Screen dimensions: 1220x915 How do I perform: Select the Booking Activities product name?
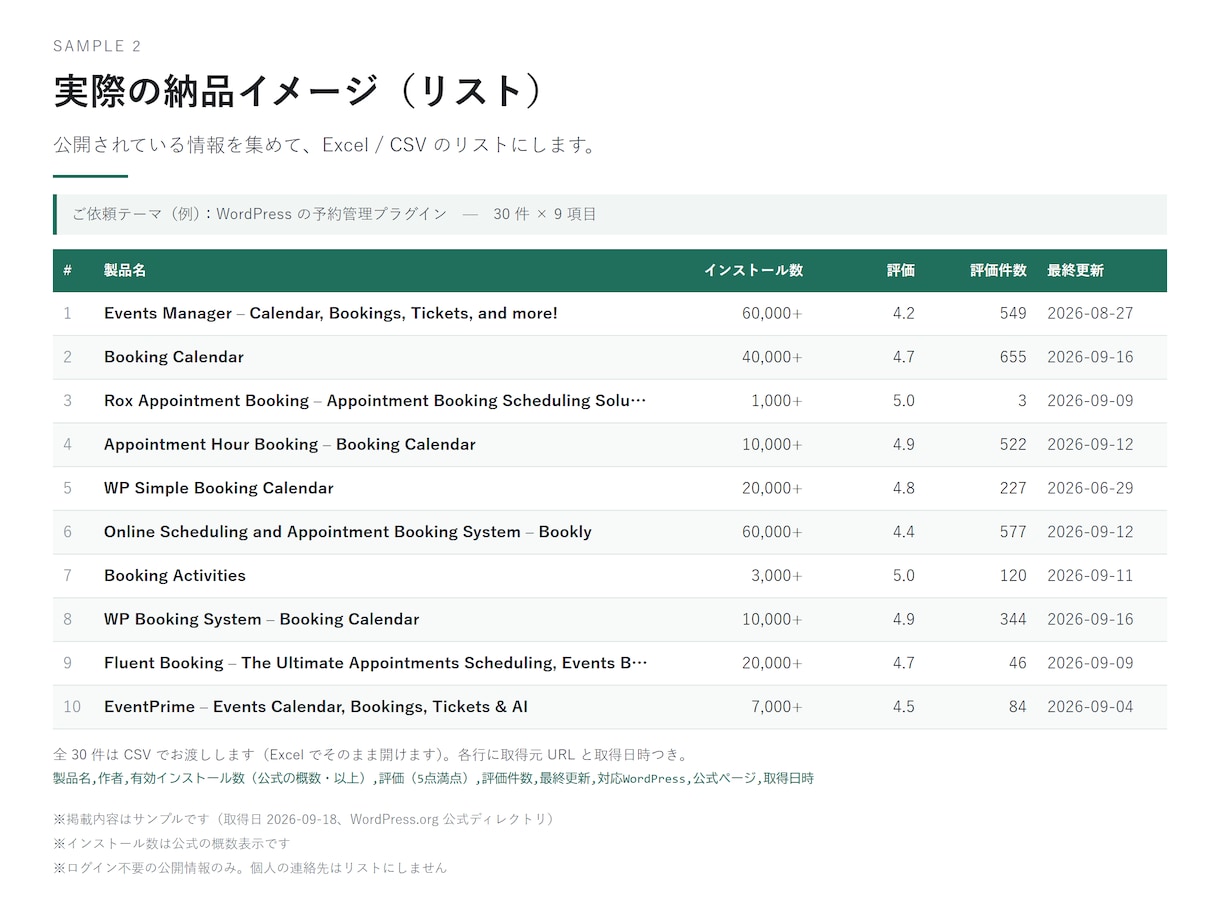[x=175, y=576]
